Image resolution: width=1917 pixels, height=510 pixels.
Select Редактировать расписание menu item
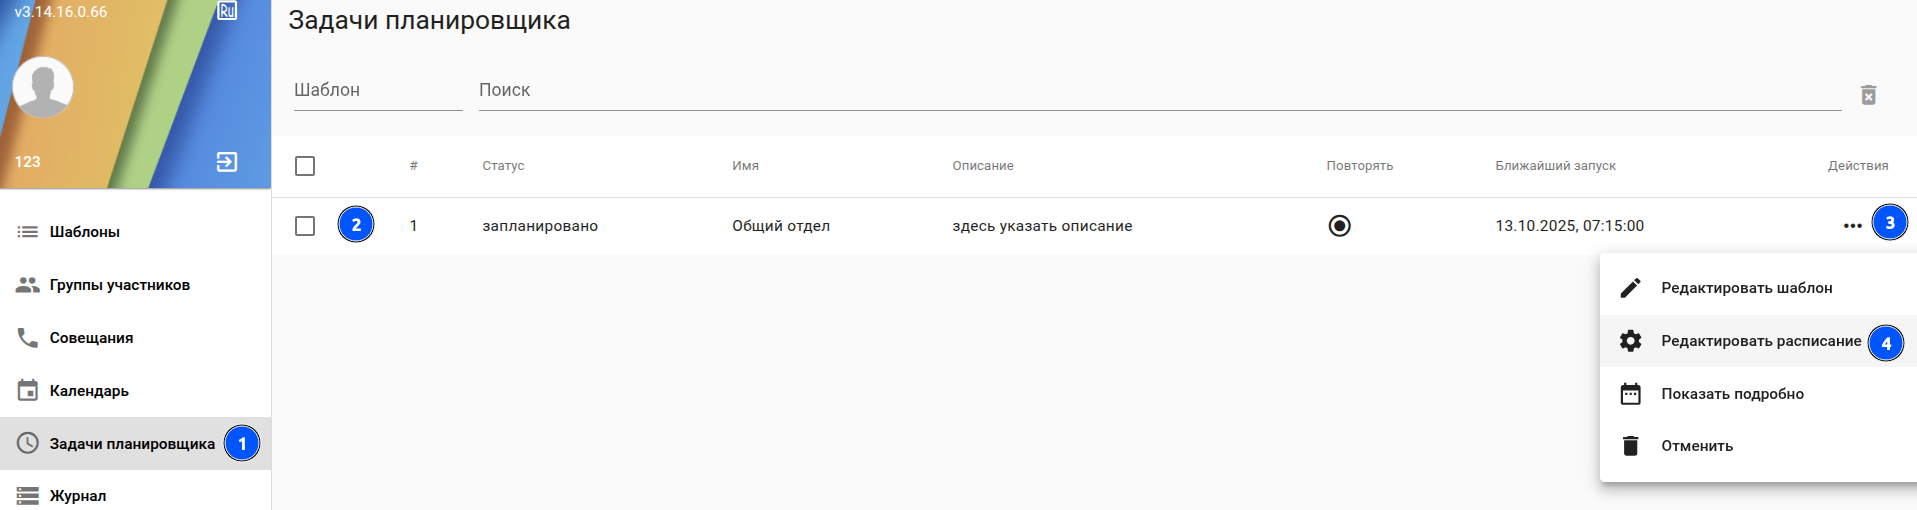click(1760, 341)
